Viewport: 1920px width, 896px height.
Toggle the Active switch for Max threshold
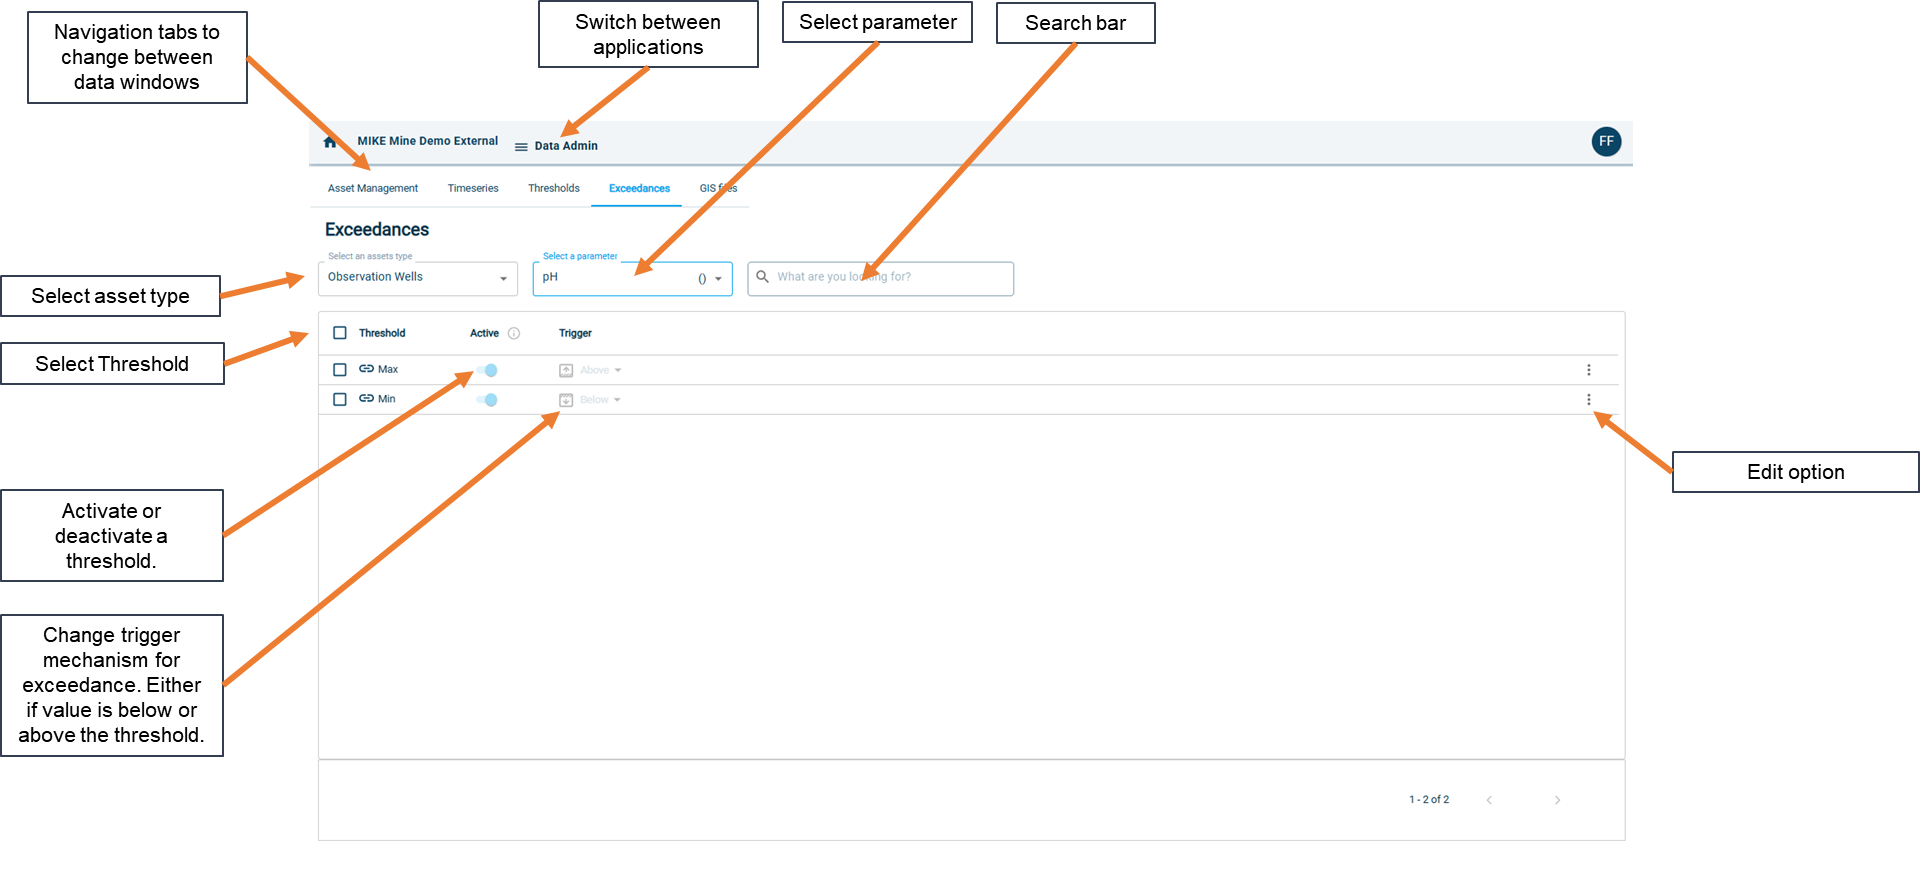487,370
